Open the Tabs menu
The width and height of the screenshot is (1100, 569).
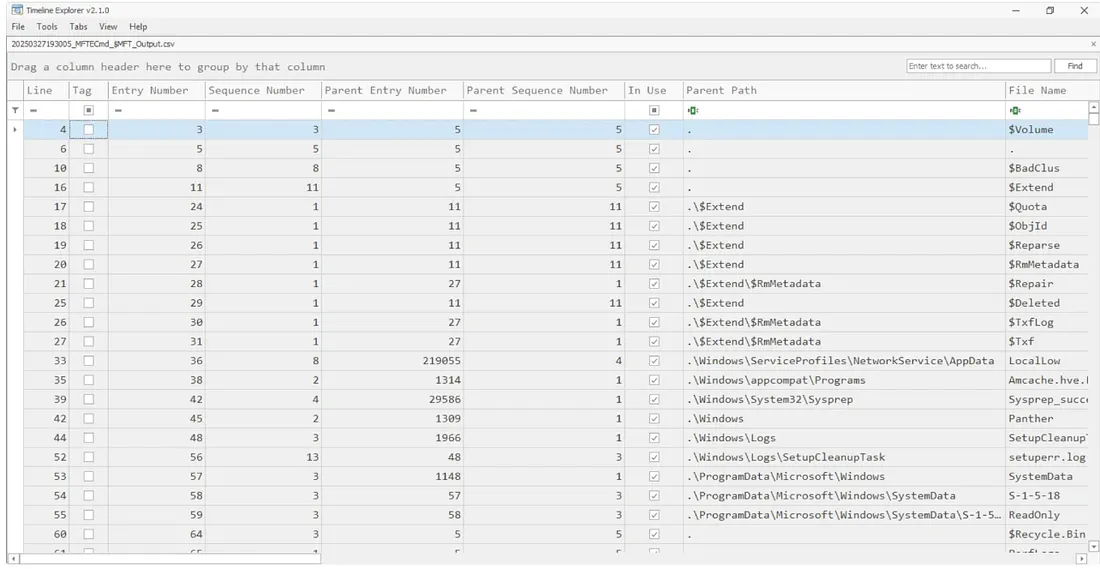[x=78, y=27]
